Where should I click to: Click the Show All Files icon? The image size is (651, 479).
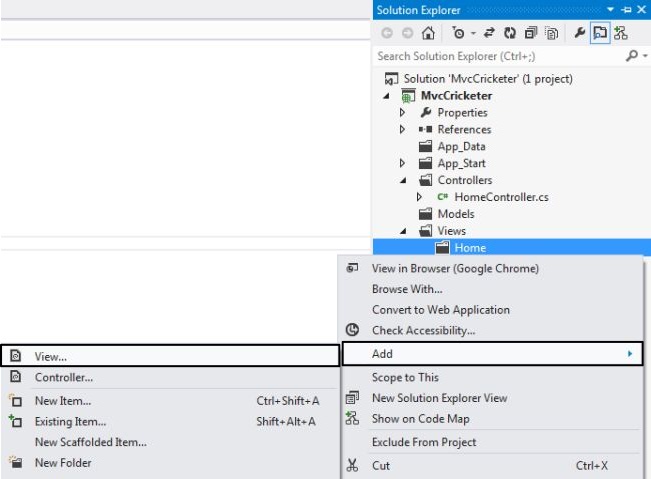tap(549, 33)
